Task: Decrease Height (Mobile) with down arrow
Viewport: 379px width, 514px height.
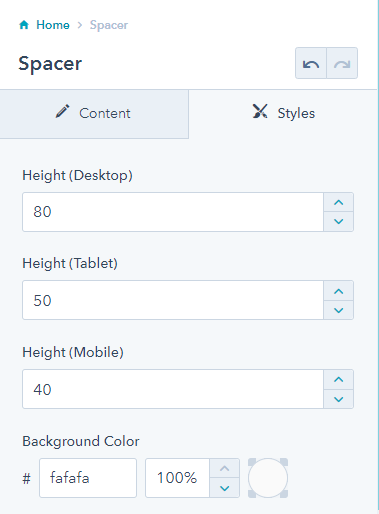Action: click(x=338, y=399)
